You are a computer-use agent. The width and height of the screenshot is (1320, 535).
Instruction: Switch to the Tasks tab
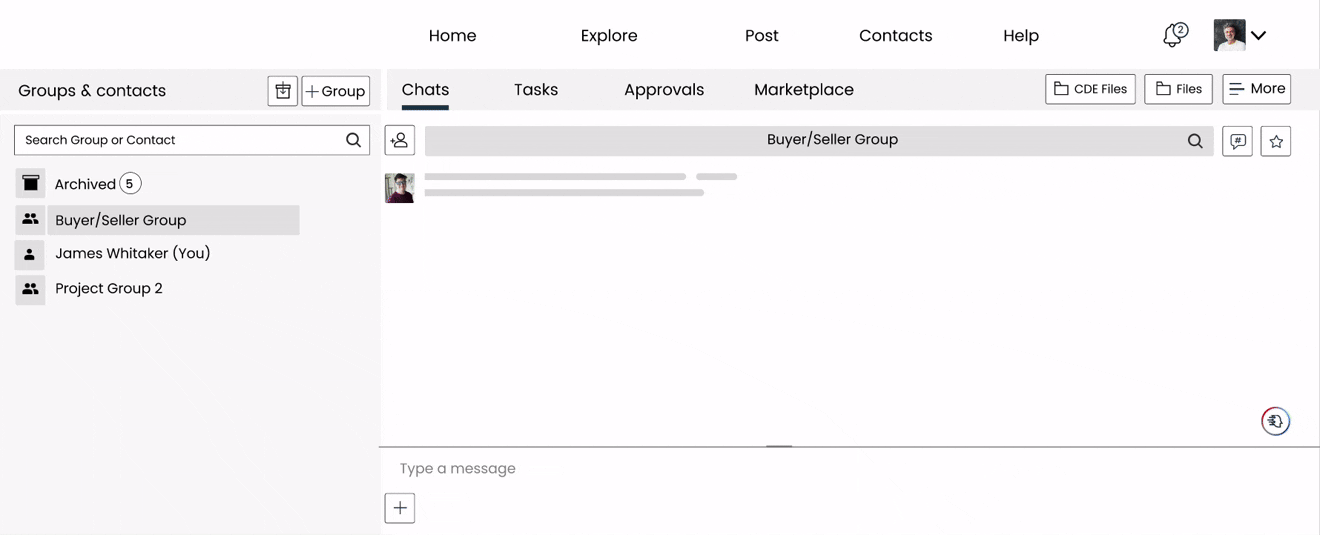click(x=536, y=90)
